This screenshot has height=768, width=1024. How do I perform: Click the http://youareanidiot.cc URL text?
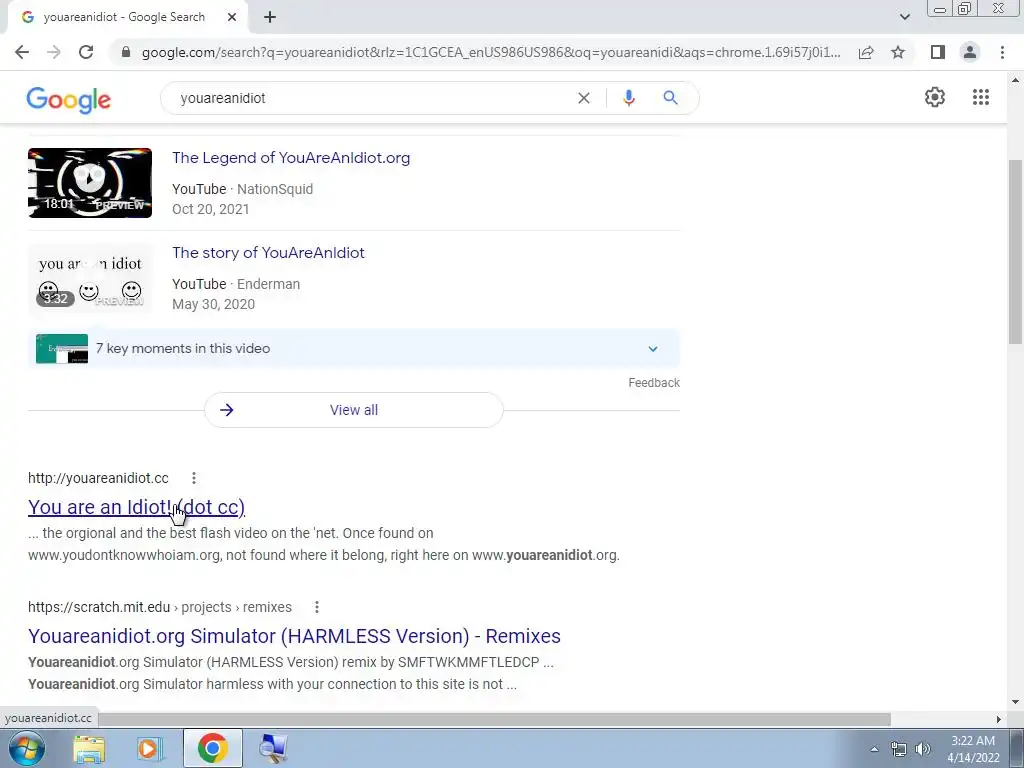[98, 478]
